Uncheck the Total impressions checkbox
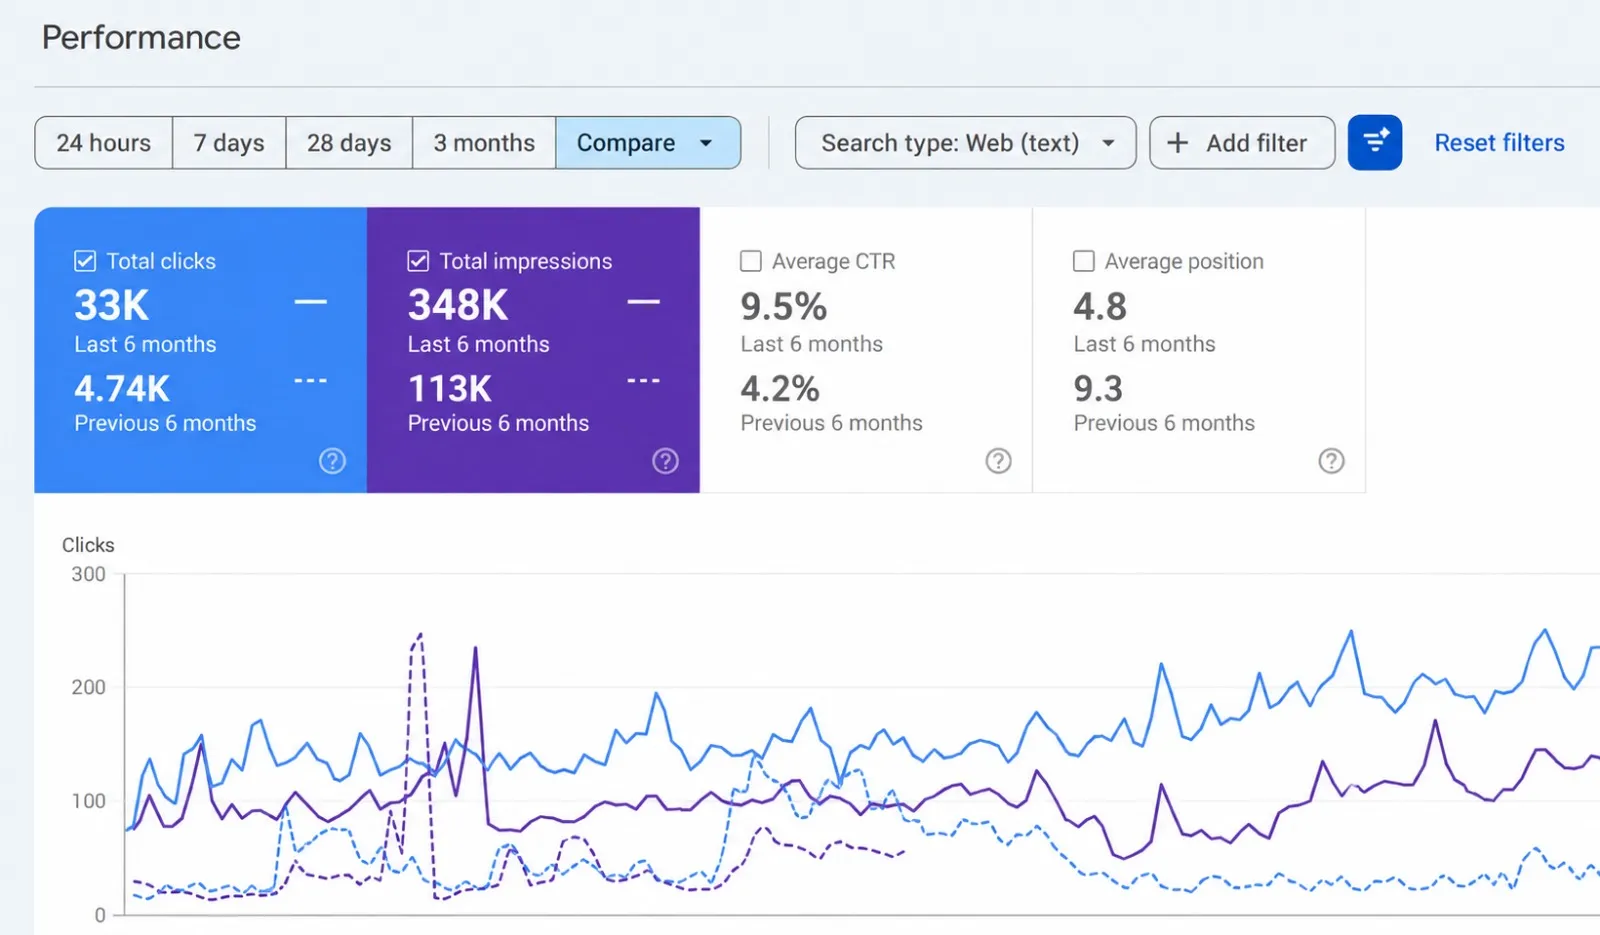The width and height of the screenshot is (1600, 935). (418, 261)
